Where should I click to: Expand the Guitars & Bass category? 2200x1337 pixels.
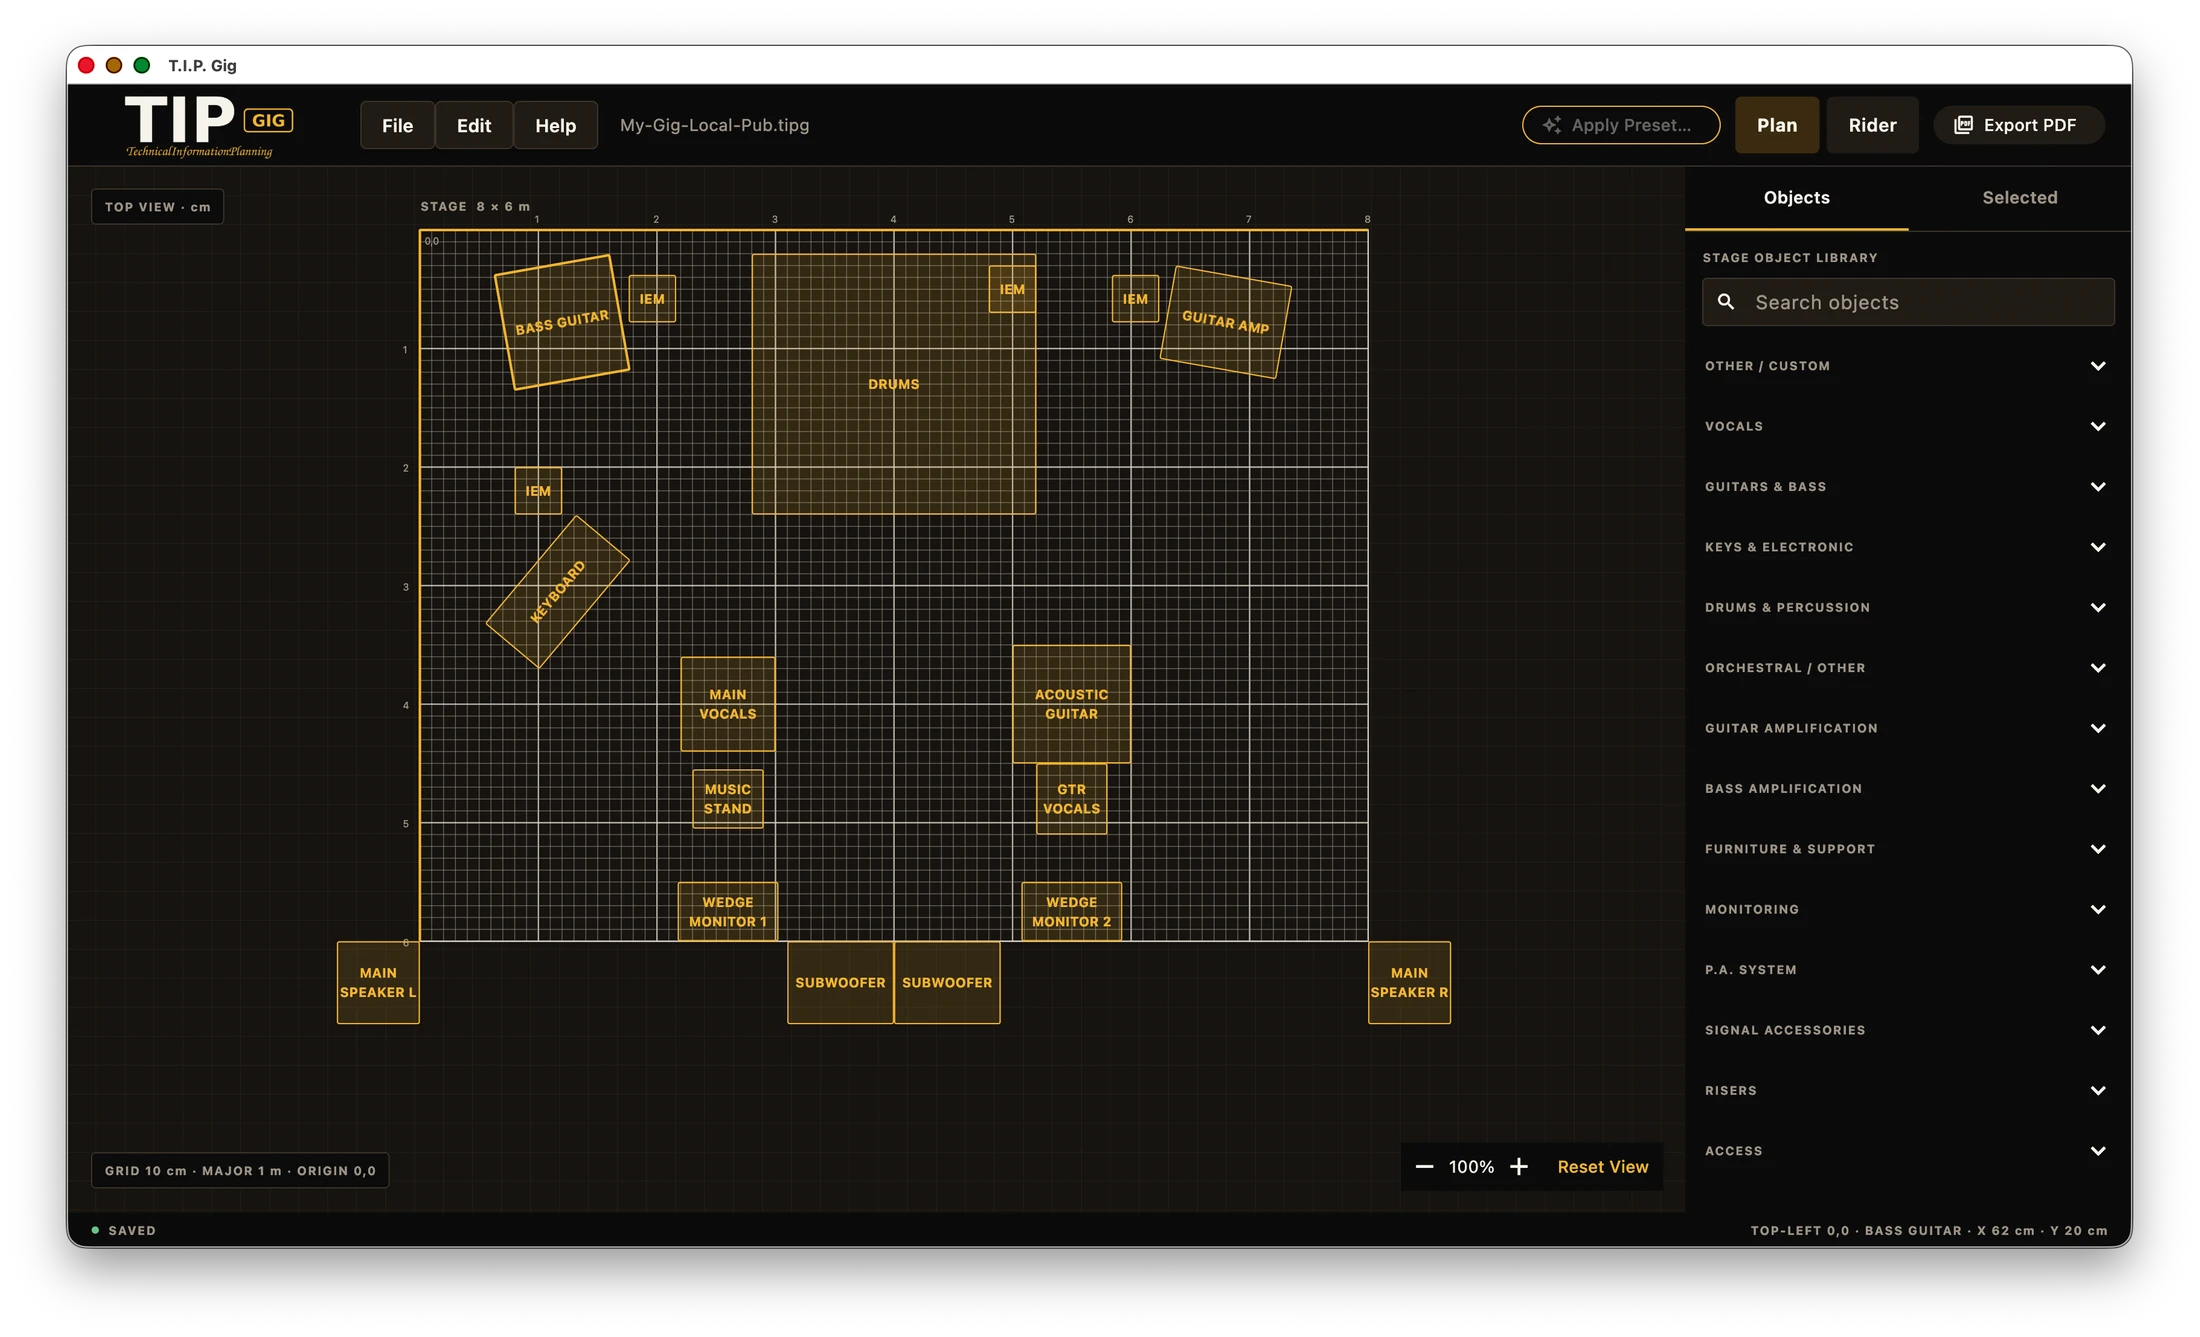click(x=1908, y=487)
